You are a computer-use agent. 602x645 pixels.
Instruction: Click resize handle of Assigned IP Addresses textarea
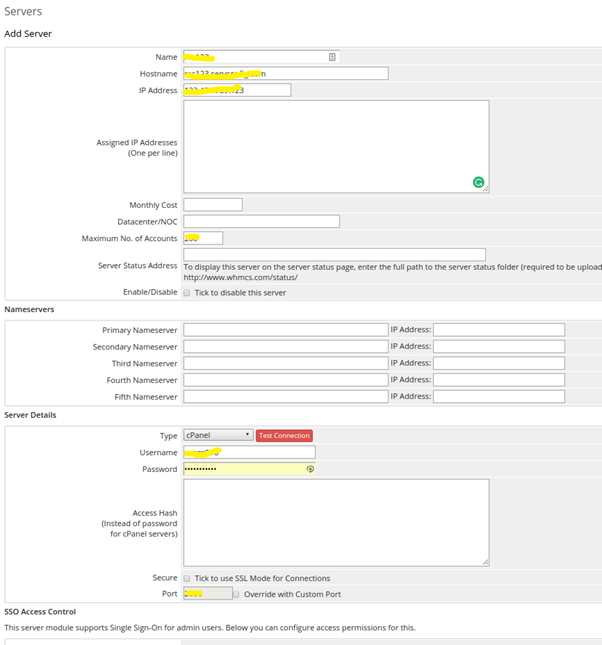486,189
